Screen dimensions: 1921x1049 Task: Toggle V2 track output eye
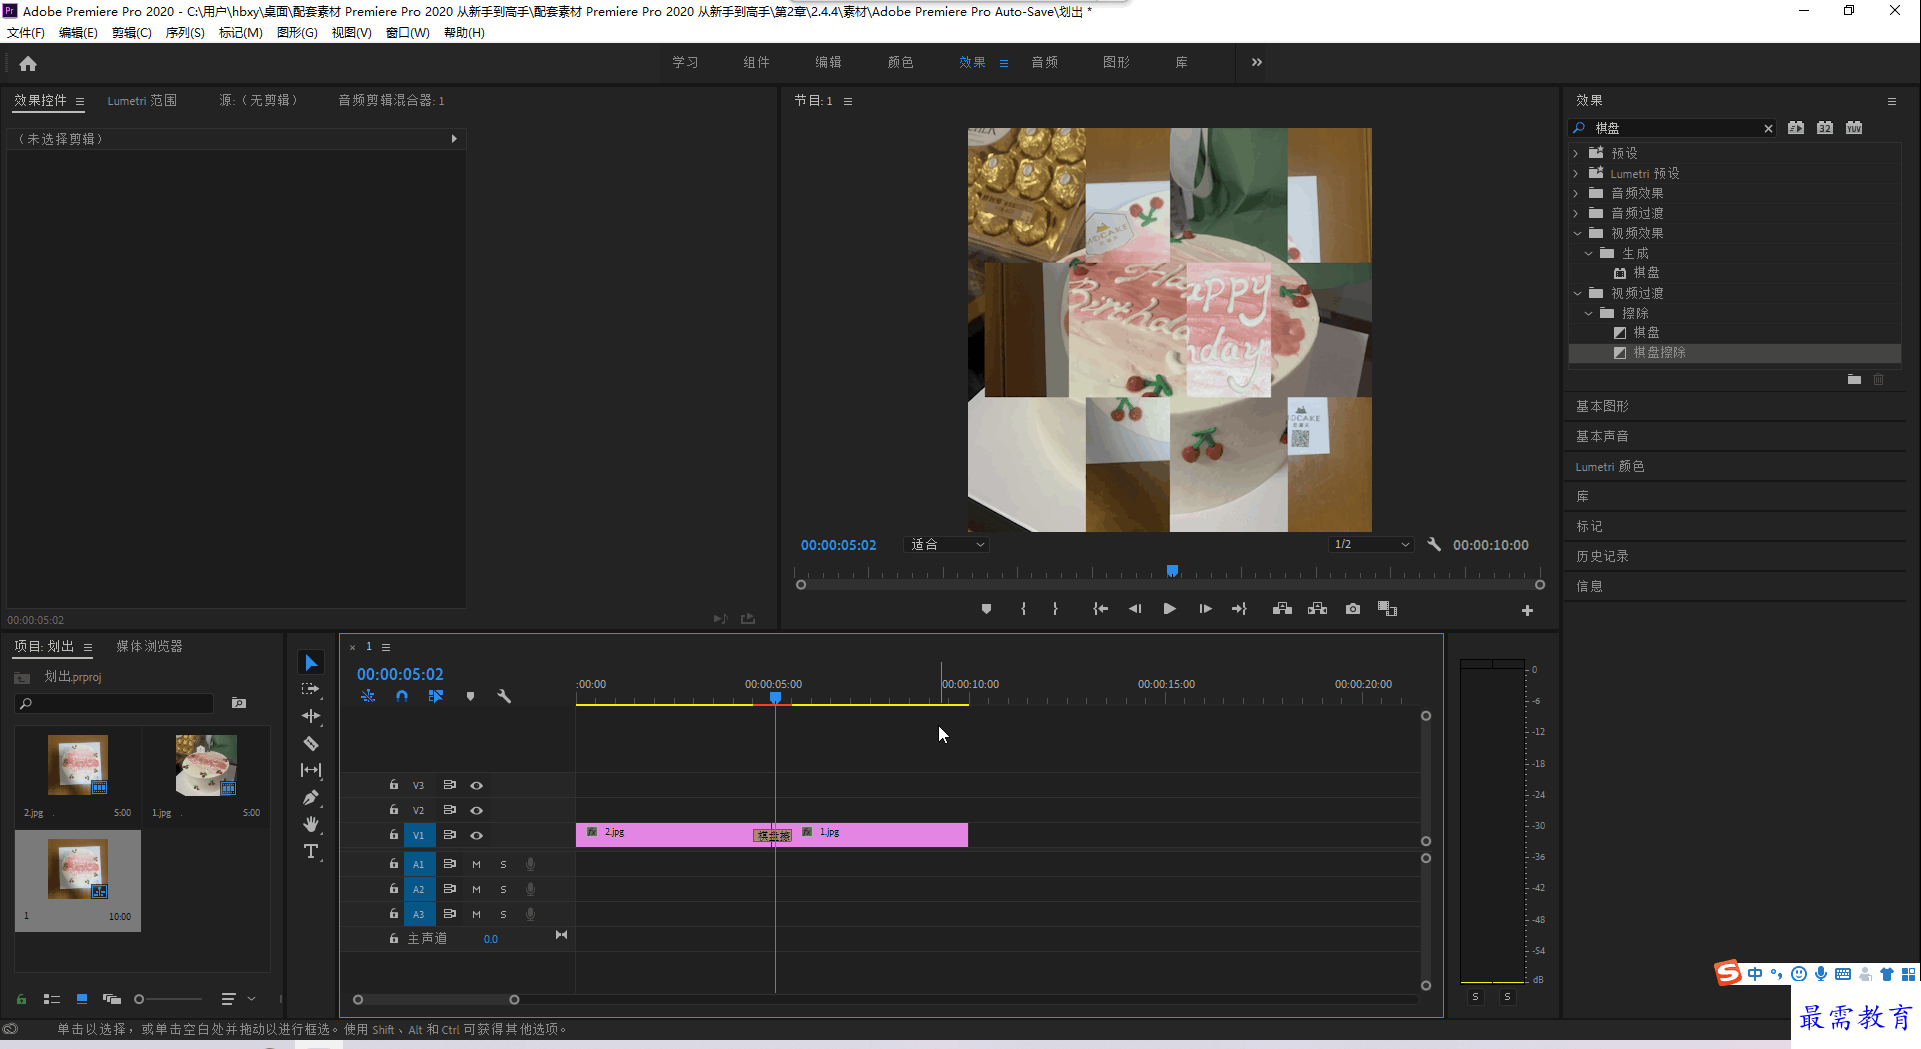pyautogui.click(x=477, y=810)
